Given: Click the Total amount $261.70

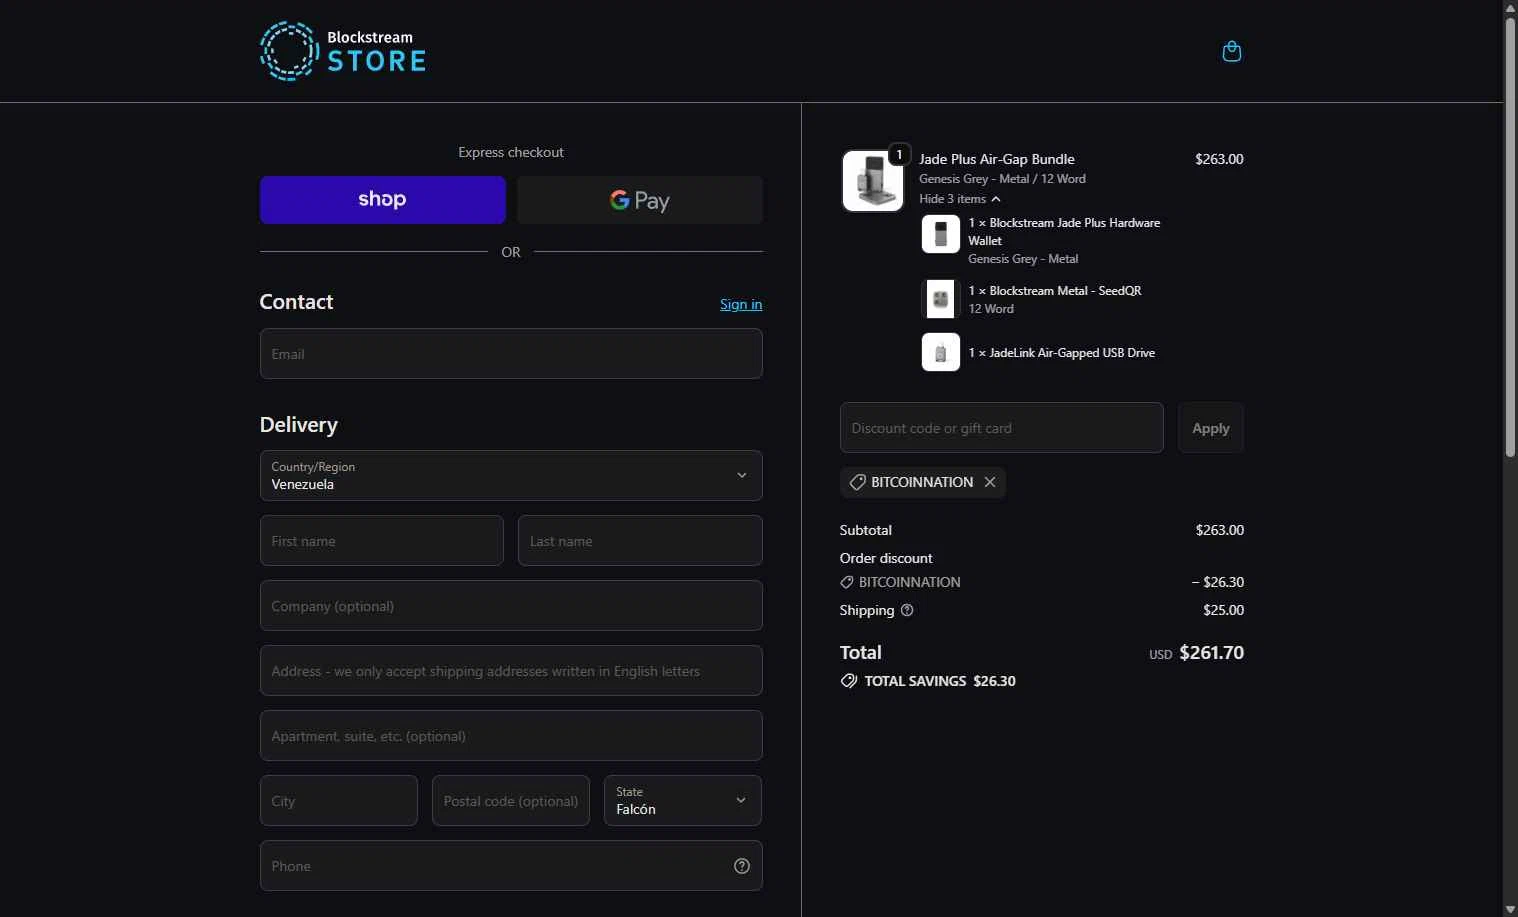Looking at the screenshot, I should pyautogui.click(x=1212, y=653).
